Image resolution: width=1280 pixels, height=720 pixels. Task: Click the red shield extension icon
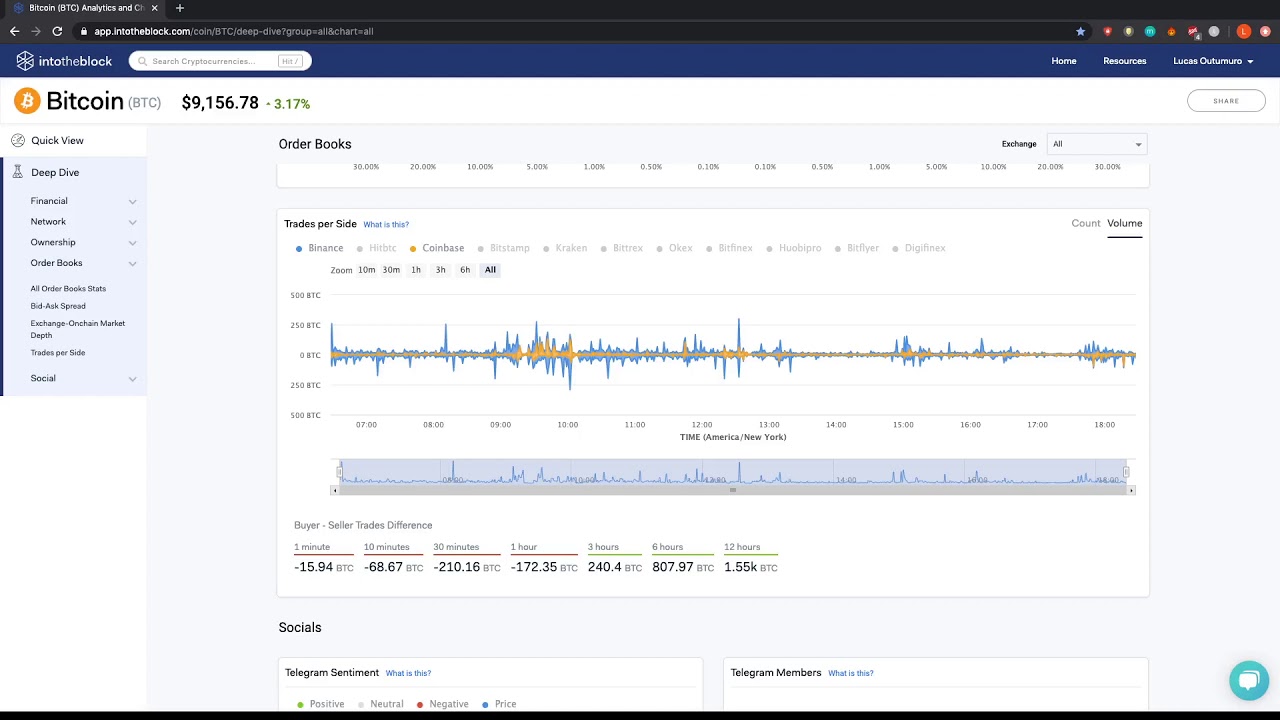[1108, 31]
